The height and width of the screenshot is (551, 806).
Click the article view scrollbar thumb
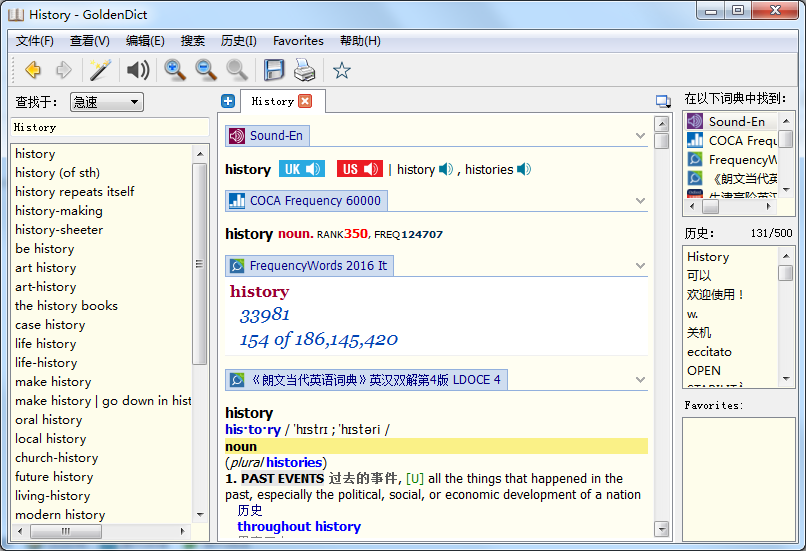[662, 141]
